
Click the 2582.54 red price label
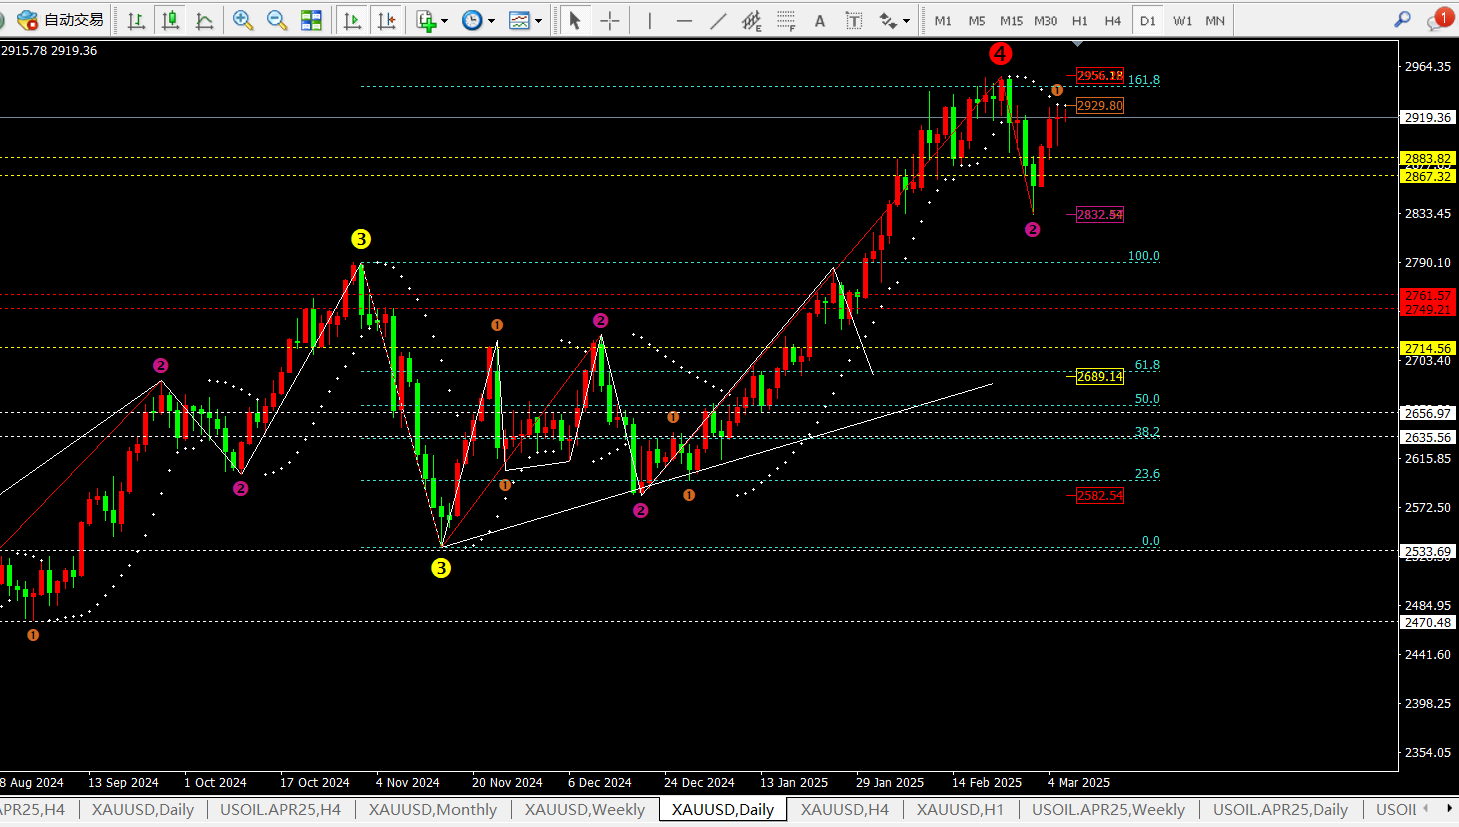tap(1100, 495)
